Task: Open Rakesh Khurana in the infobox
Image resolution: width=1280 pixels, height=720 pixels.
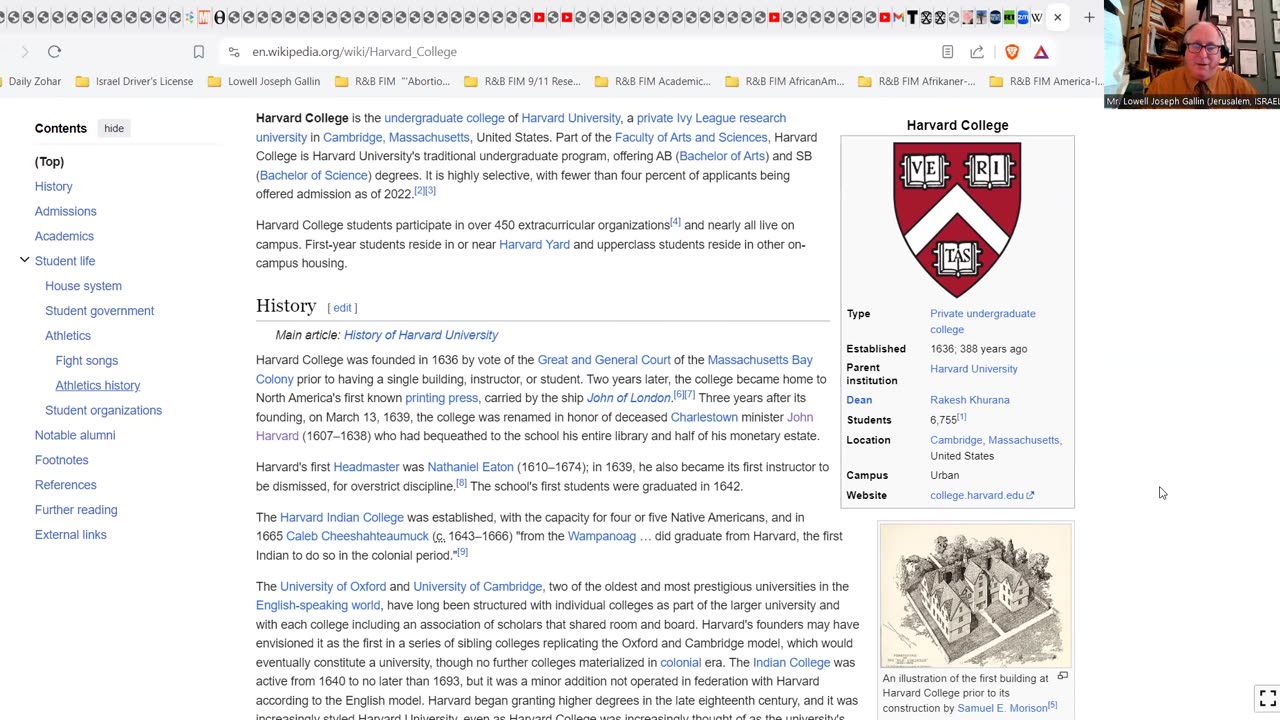Action: coord(970,400)
